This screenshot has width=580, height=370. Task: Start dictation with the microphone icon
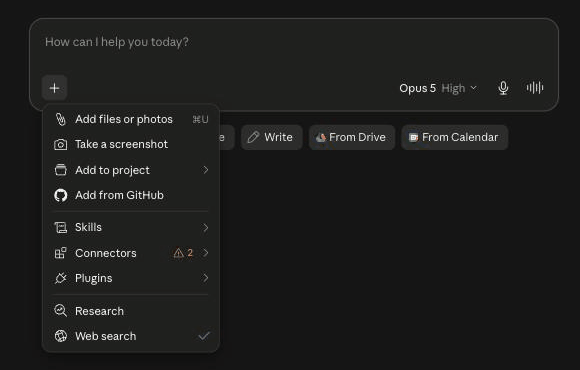coord(503,88)
